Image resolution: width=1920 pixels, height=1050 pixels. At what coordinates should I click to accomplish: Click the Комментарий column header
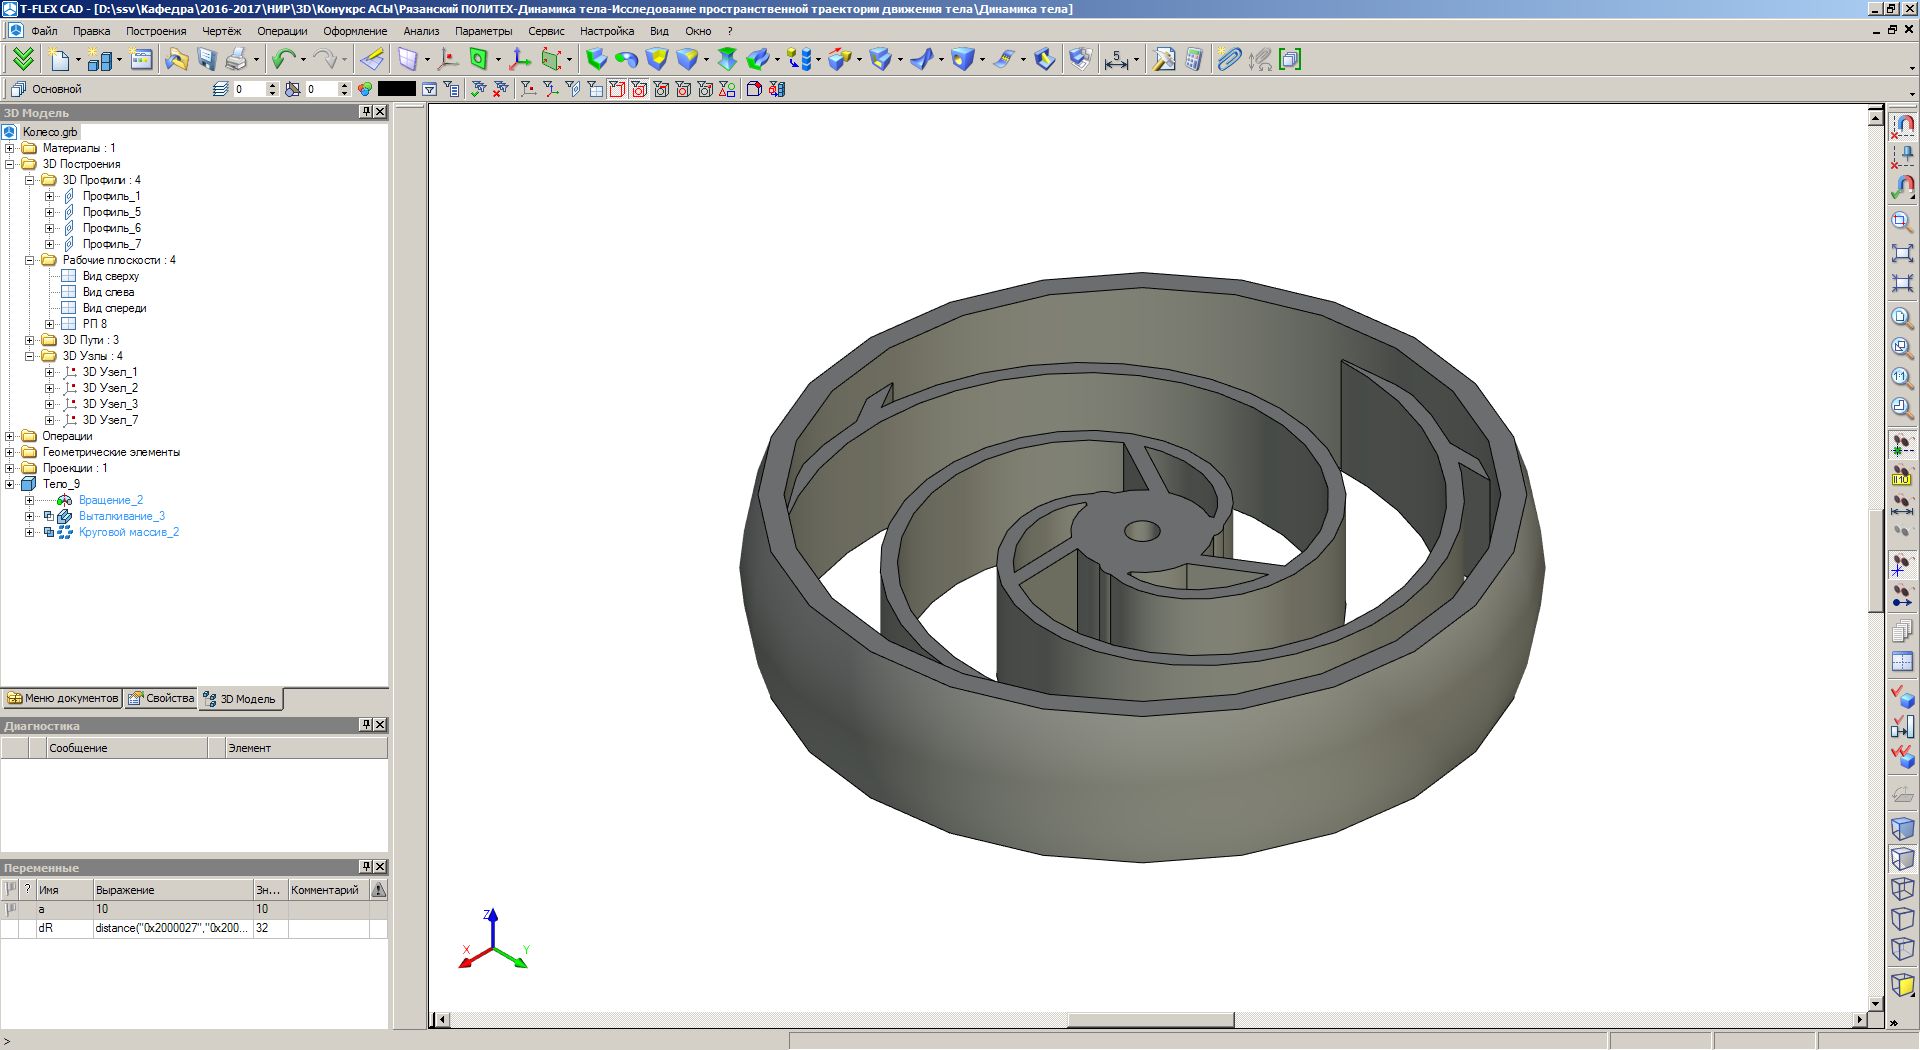[x=328, y=890]
